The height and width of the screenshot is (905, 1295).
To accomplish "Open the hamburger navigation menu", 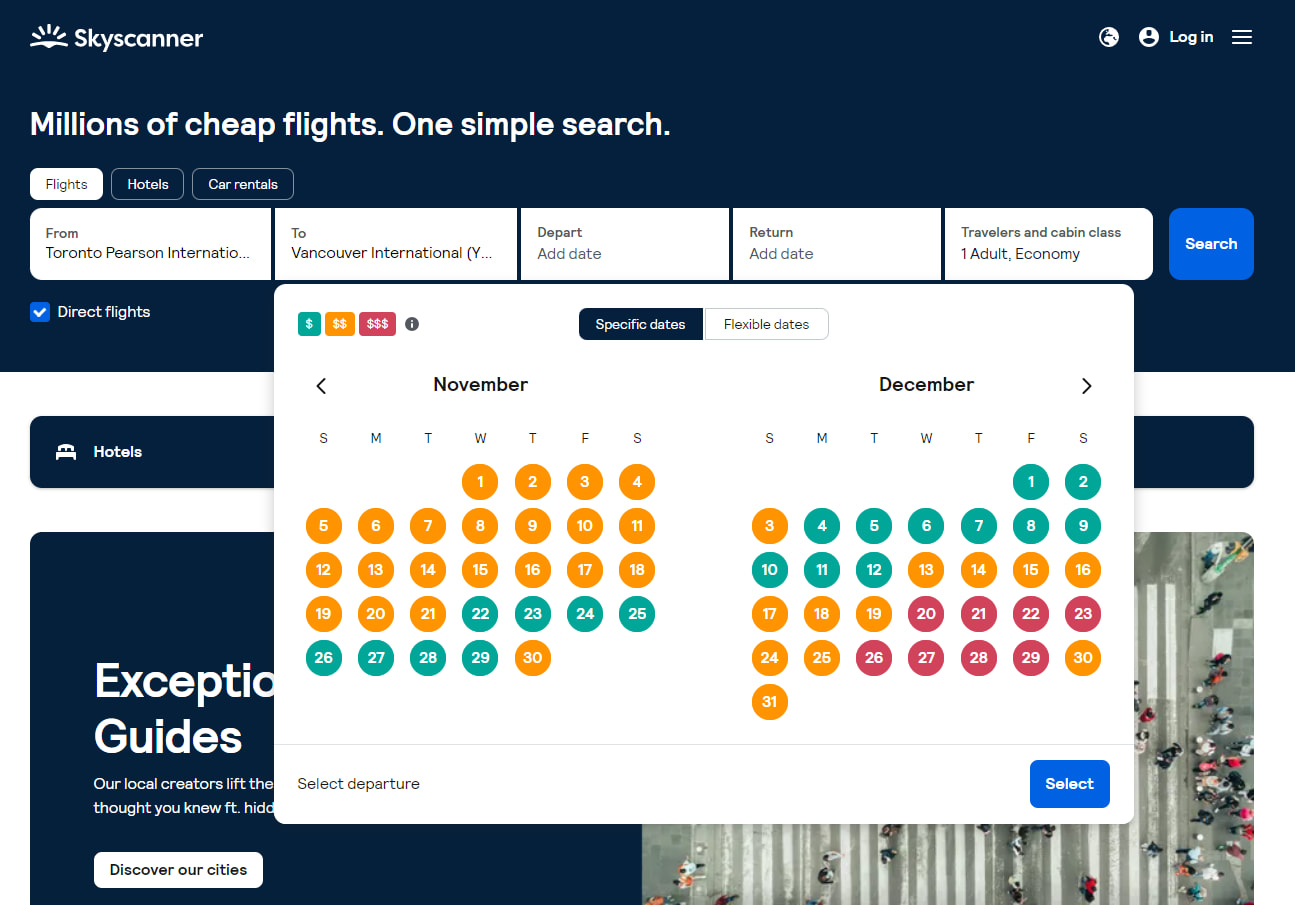I will pyautogui.click(x=1241, y=36).
